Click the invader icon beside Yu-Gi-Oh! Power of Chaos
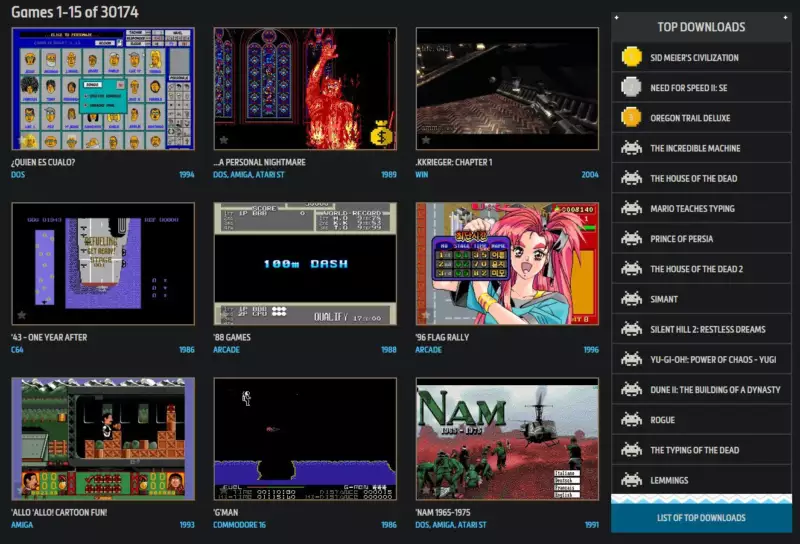 pos(631,359)
